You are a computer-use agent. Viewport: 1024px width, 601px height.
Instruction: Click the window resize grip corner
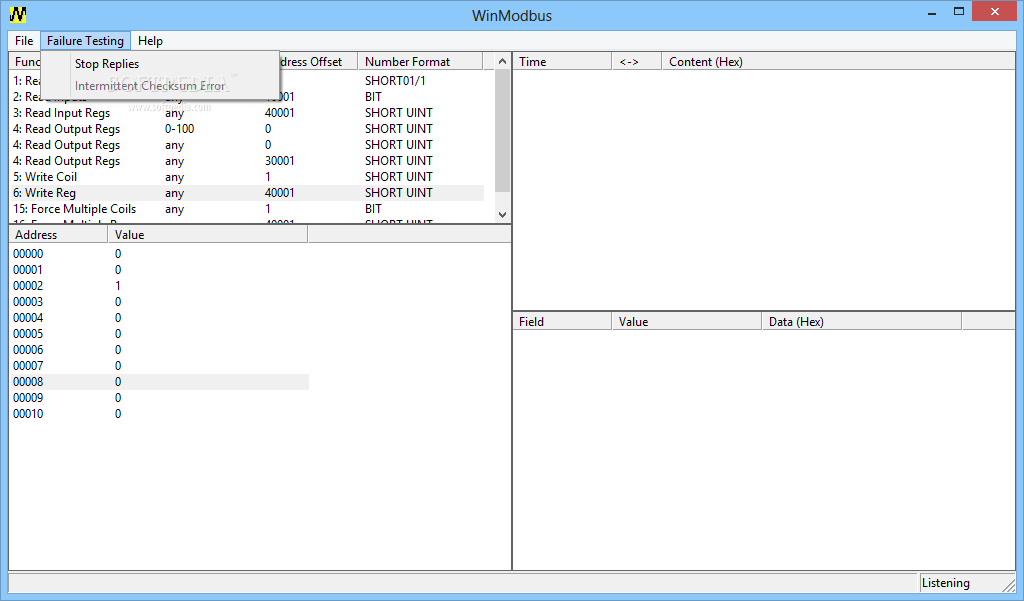(x=1009, y=585)
